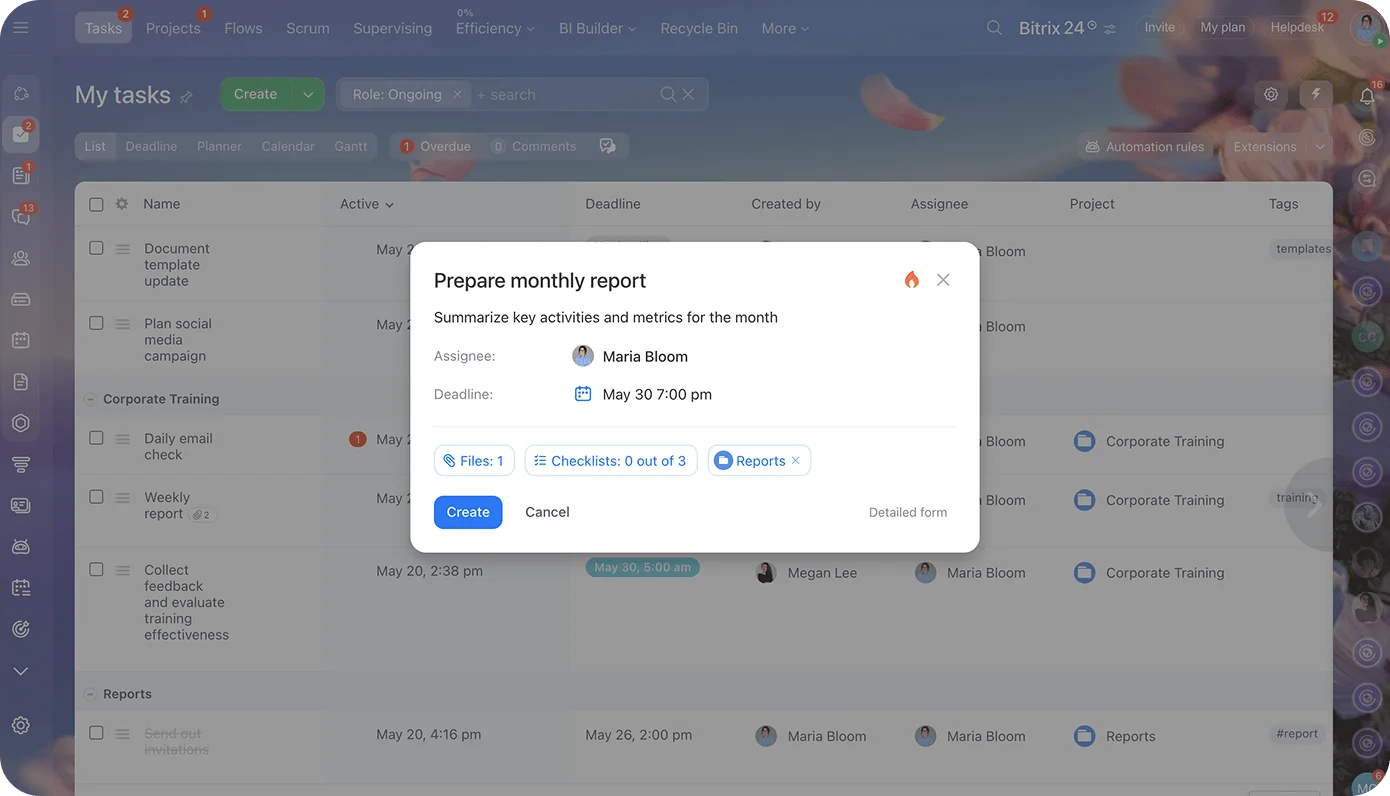Open task list settings gear icon
Image resolution: width=1390 pixels, height=796 pixels.
(x=1271, y=94)
